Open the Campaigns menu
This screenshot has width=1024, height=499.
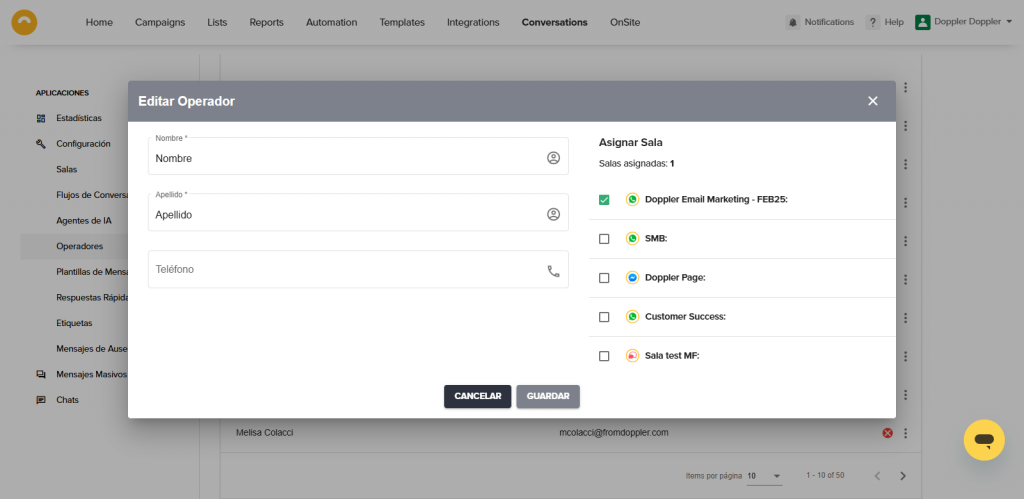point(160,22)
